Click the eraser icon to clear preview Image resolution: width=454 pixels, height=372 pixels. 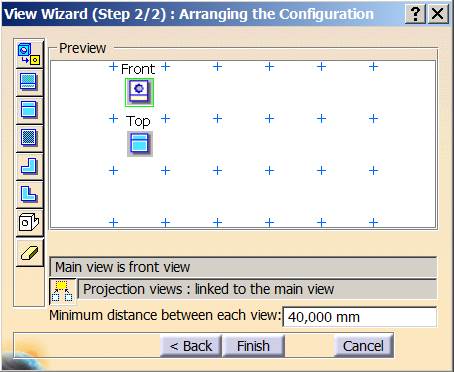pyautogui.click(x=29, y=252)
